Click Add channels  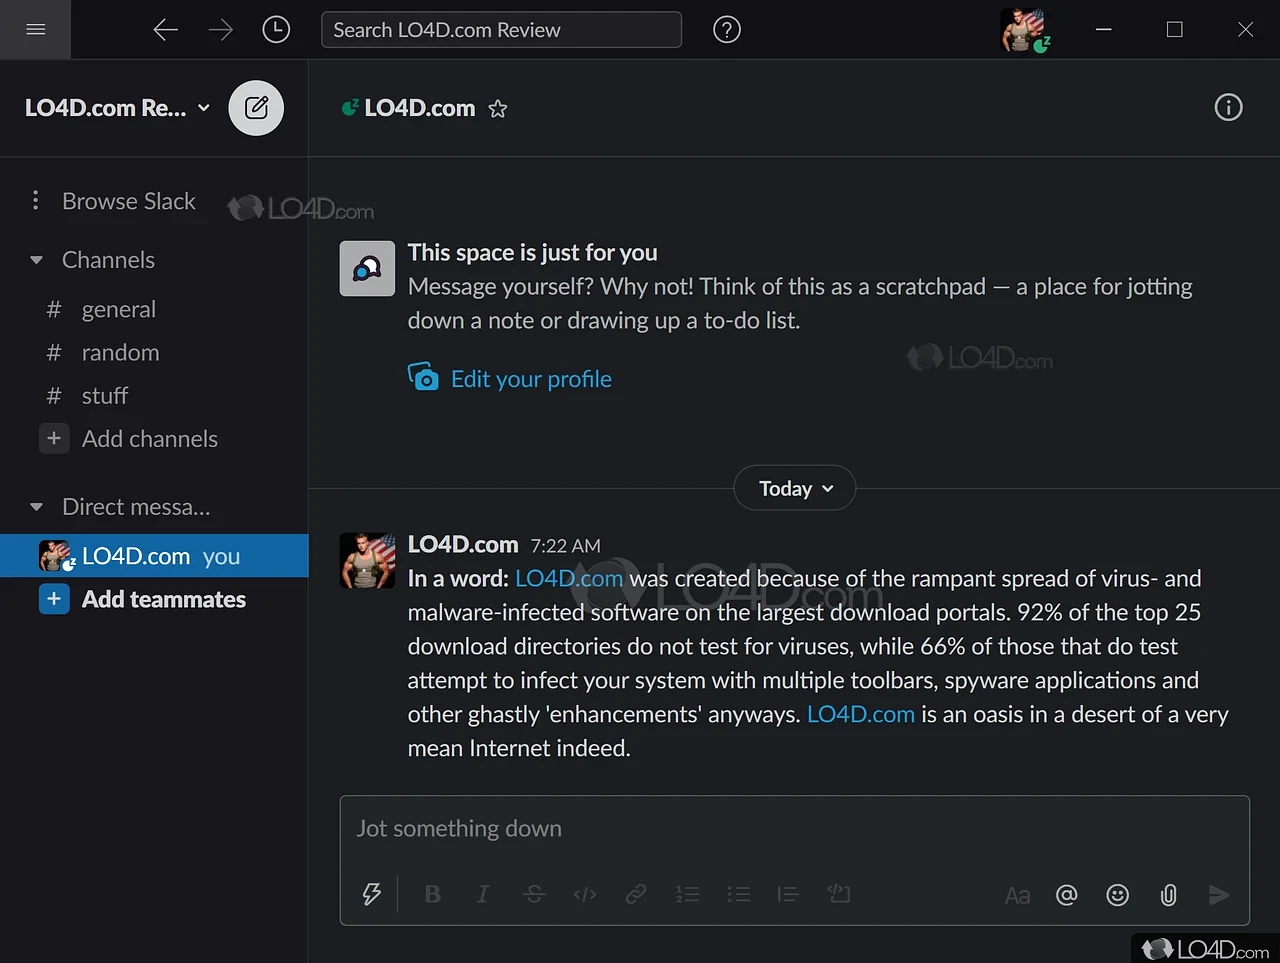[150, 439]
